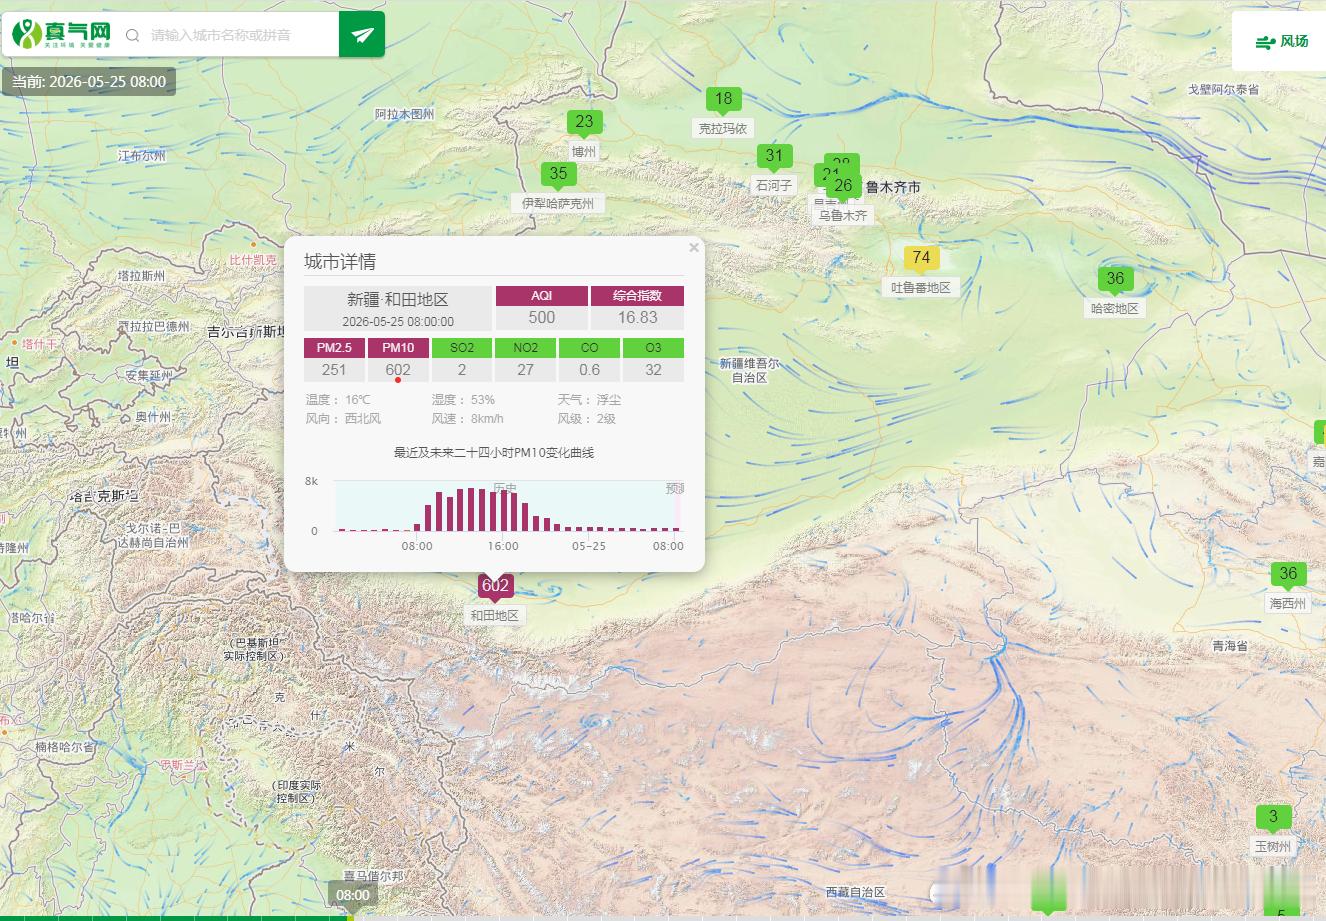Click the 74 marker for 吐鲁番地区
The image size is (1326, 921).
click(x=921, y=258)
